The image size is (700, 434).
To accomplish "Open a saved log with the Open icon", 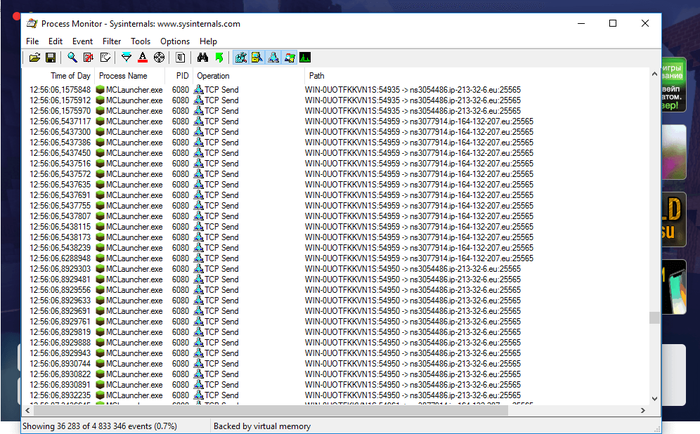I will coord(34,58).
